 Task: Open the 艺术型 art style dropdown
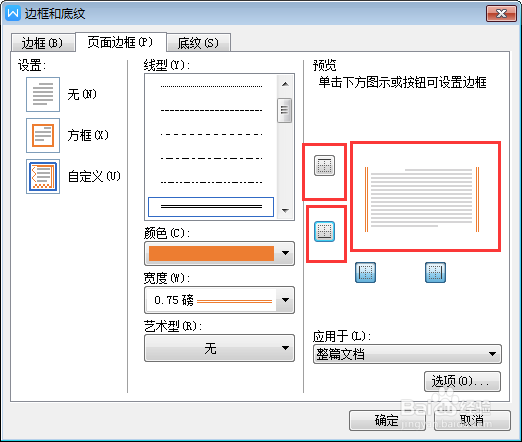click(x=219, y=348)
